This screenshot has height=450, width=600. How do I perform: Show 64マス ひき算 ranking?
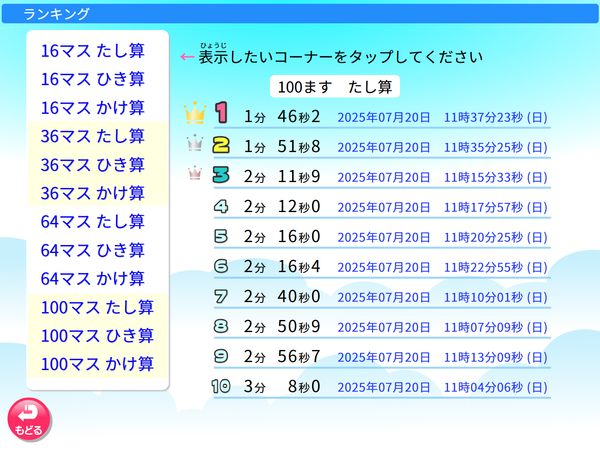[93, 250]
